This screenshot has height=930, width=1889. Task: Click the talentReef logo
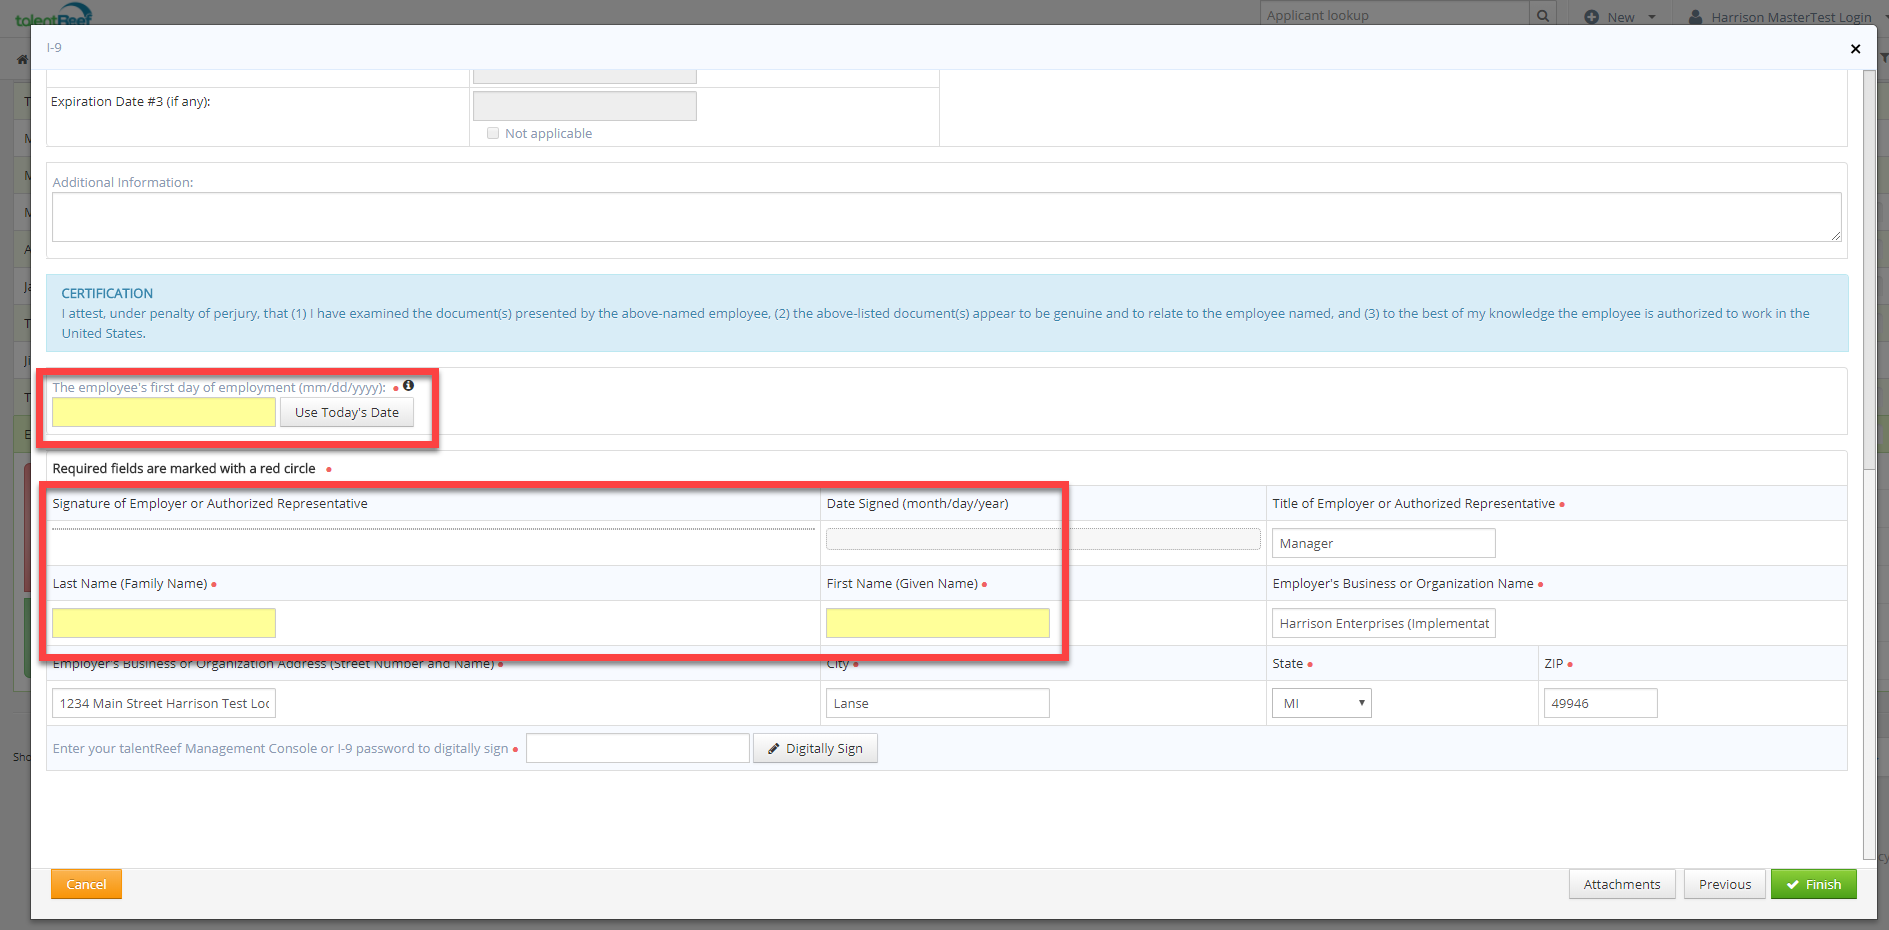click(x=54, y=15)
